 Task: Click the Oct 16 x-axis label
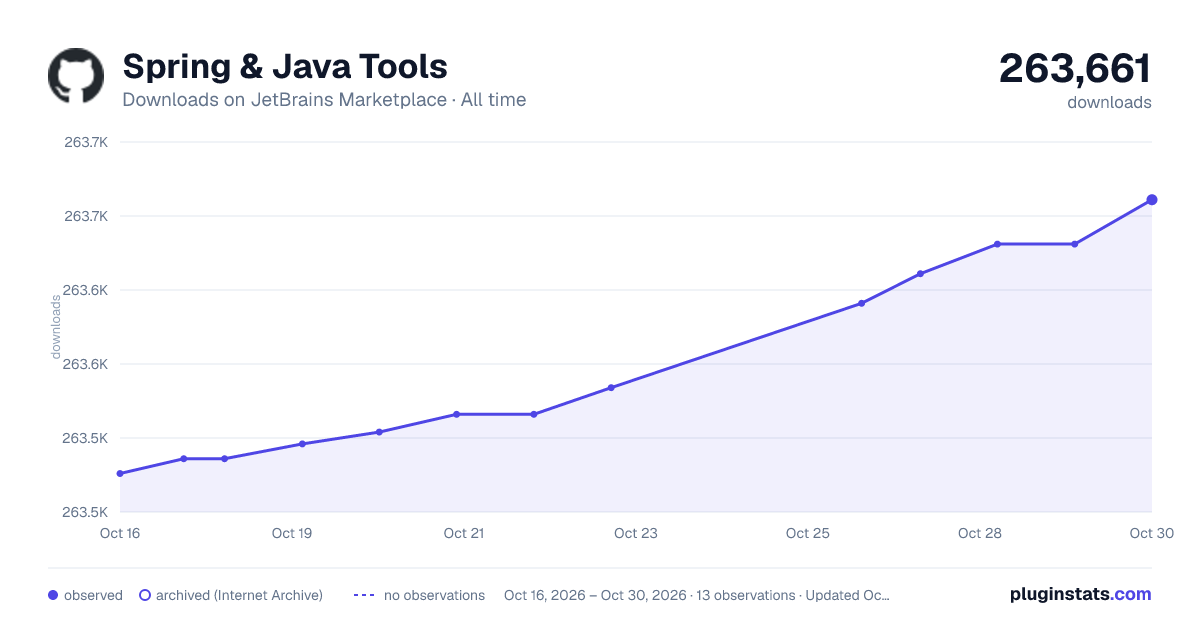(120, 533)
